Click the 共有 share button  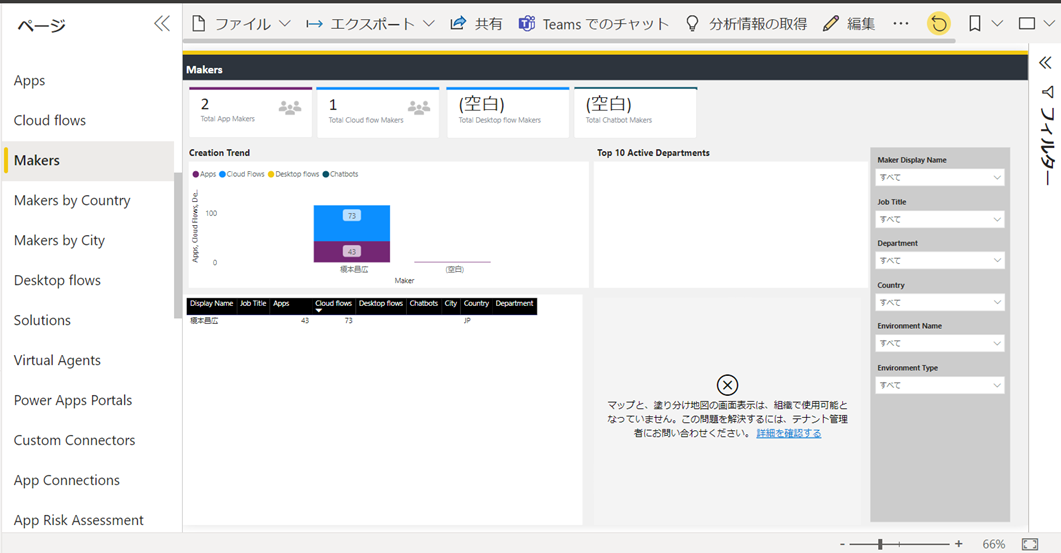476,24
